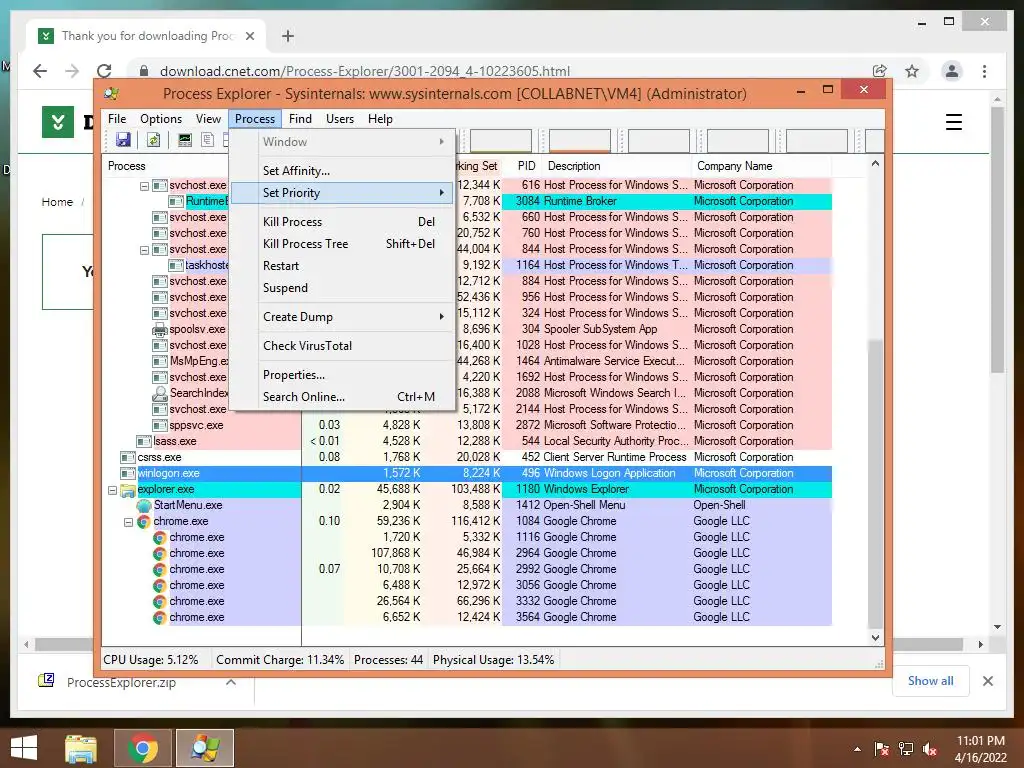This screenshot has width=1024, height=768.
Task: Bookmark this page with the star icon
Action: (912, 71)
